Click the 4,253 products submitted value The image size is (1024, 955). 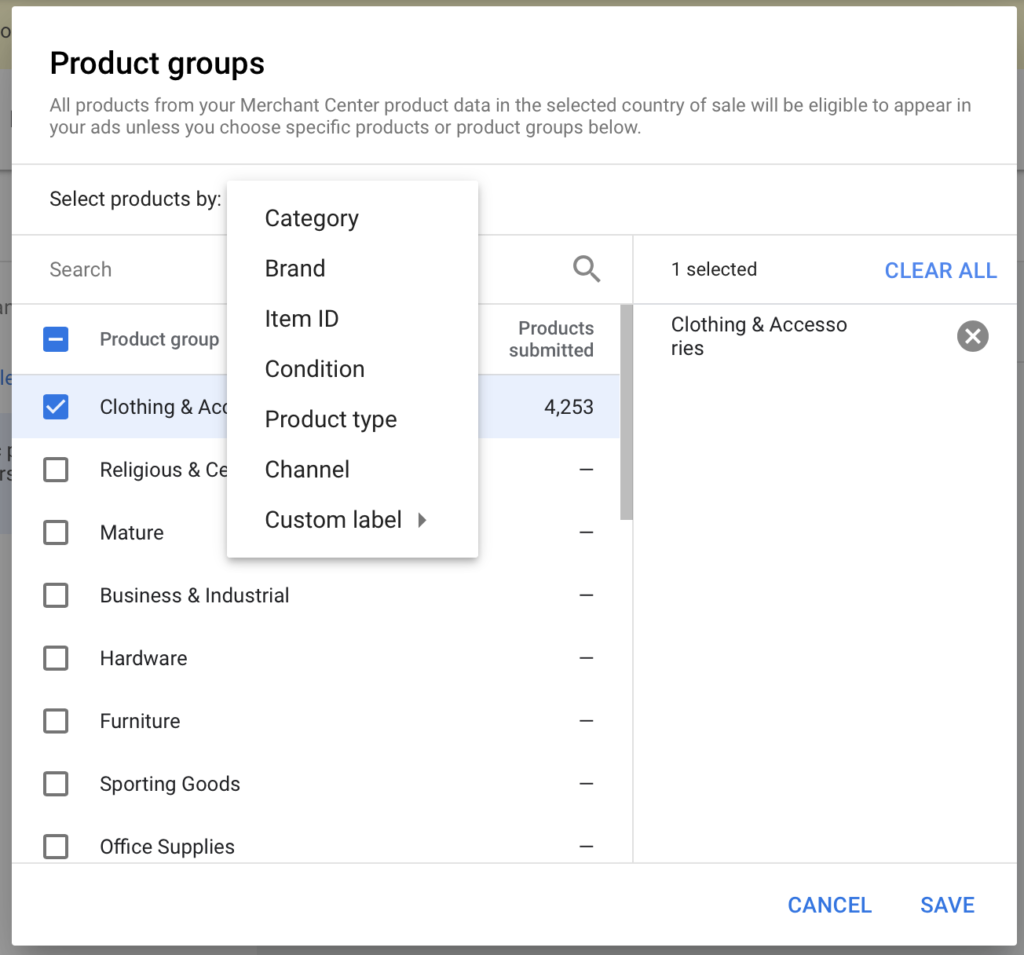(569, 407)
